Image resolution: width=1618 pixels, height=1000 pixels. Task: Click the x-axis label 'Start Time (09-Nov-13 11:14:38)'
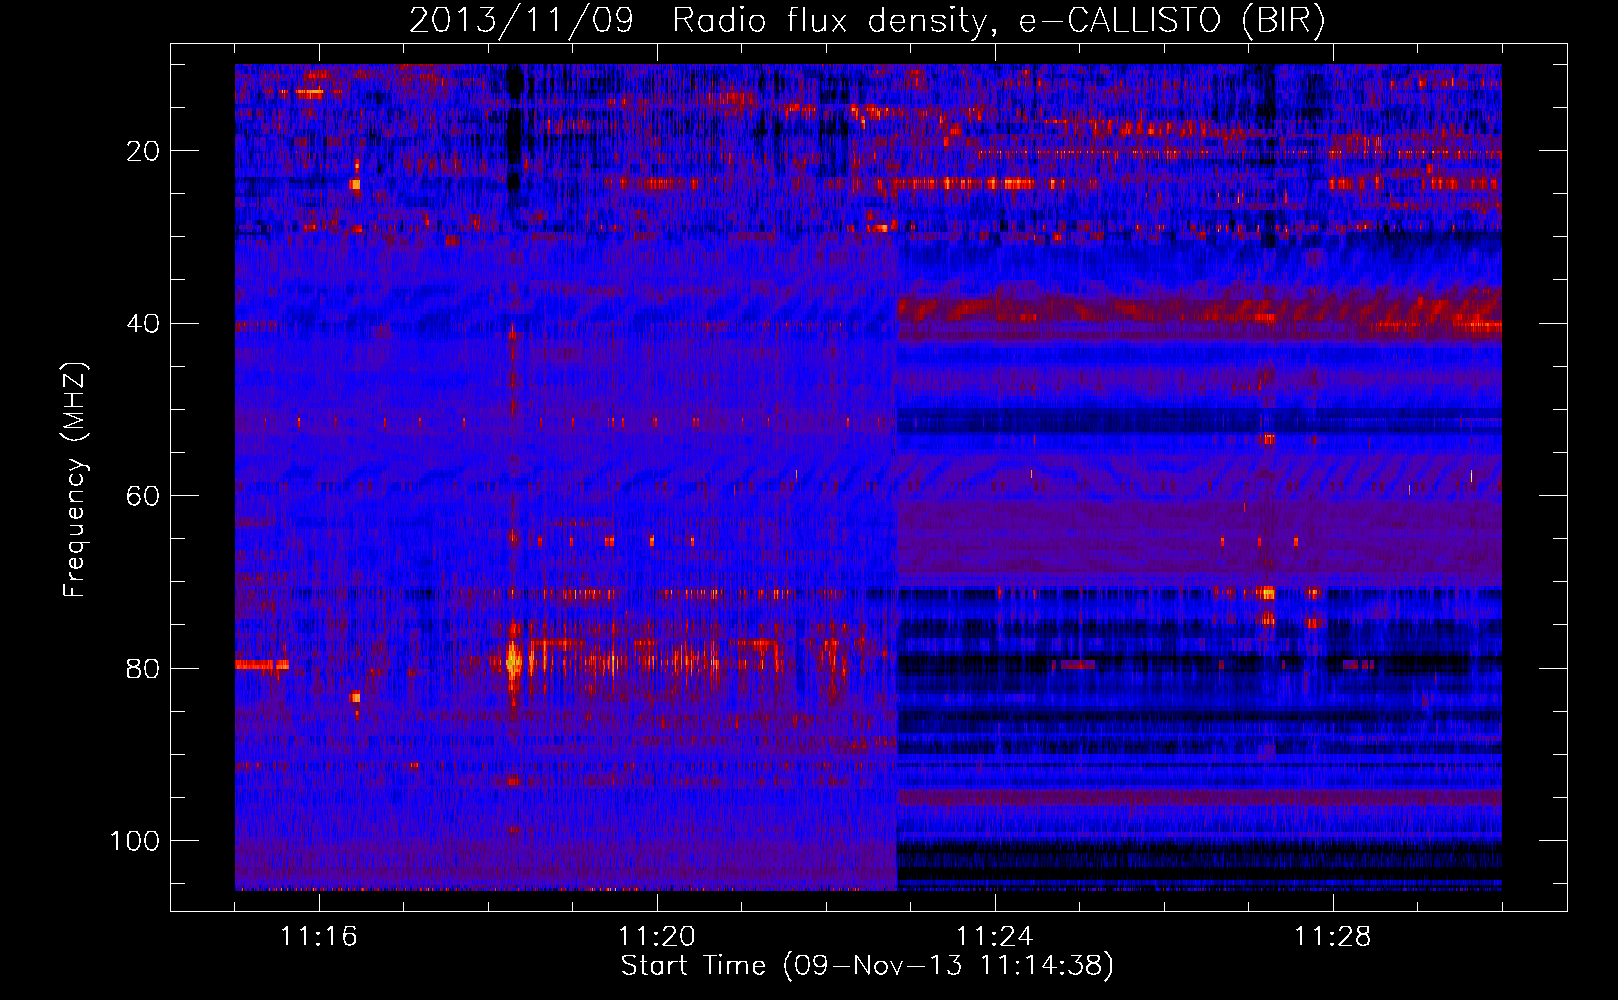pyautogui.click(x=867, y=966)
